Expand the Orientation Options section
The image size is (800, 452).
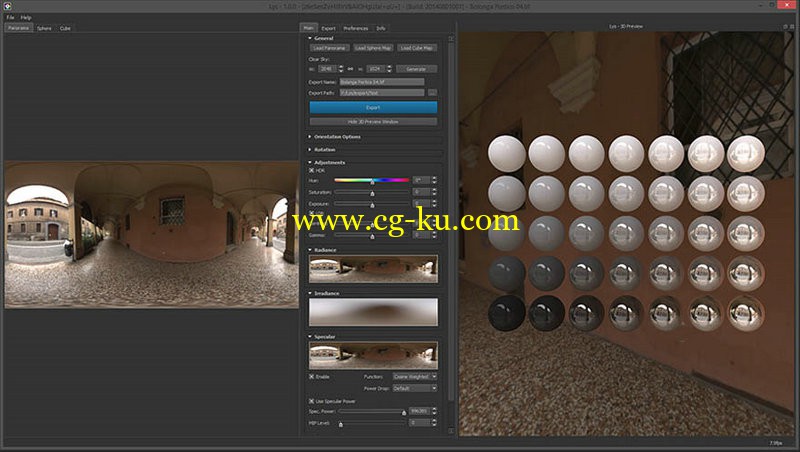tap(335, 137)
